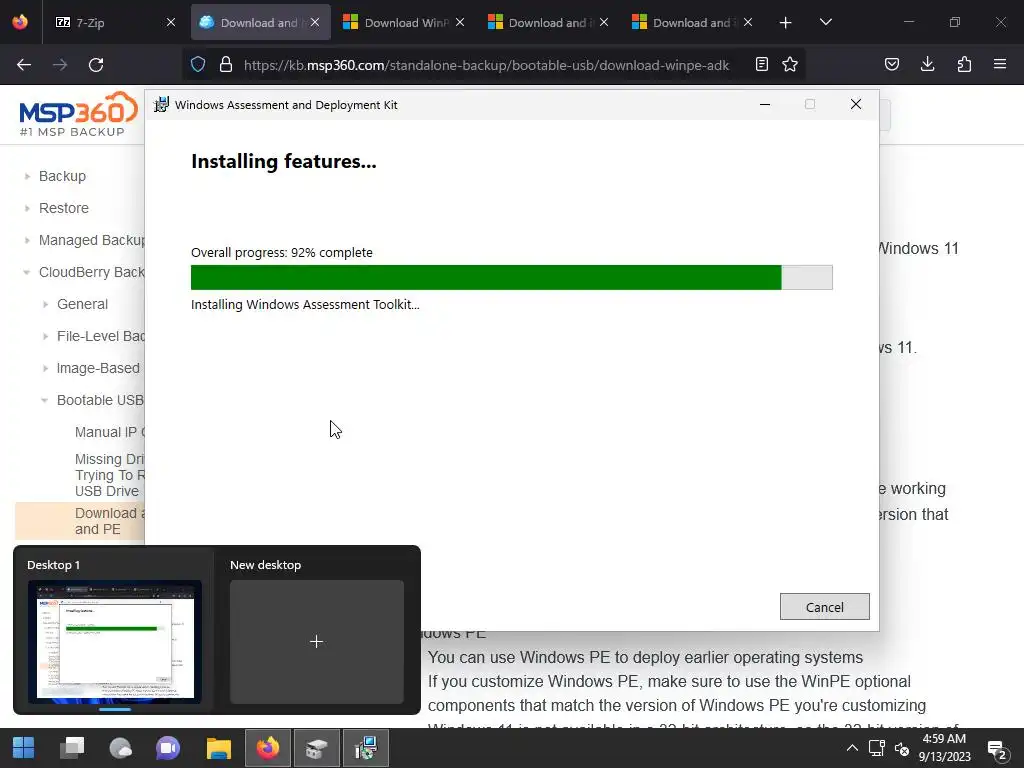
Task: Click the ADK installer title bar icon
Action: tap(161, 104)
